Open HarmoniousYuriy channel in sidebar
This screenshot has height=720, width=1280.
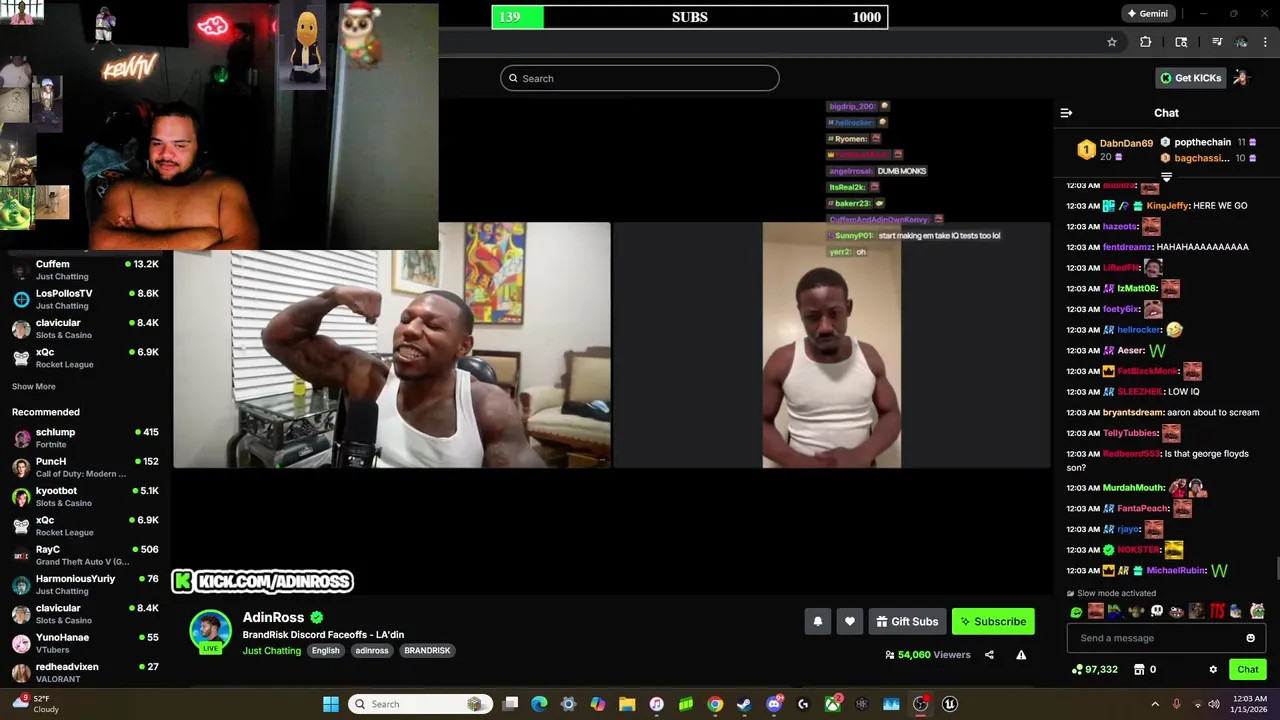pos(85,584)
